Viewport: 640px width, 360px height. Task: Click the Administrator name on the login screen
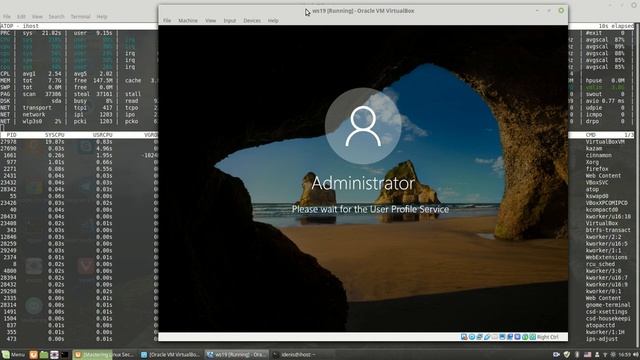pyautogui.click(x=363, y=183)
